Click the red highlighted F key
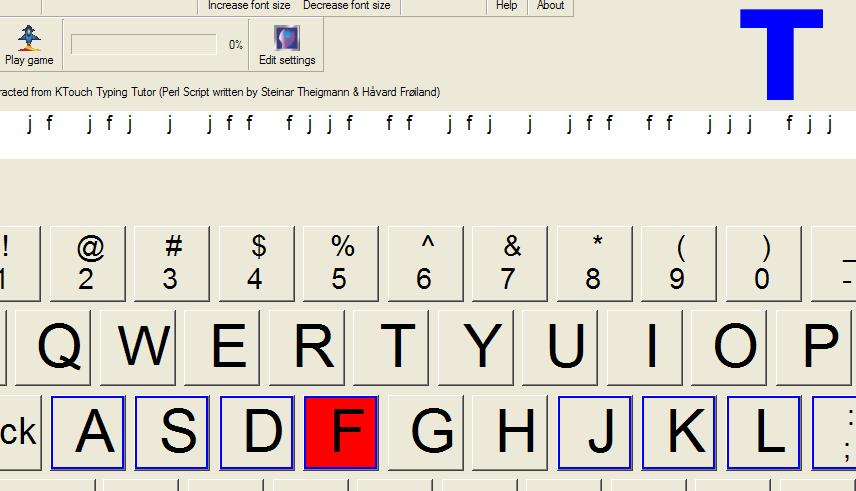856x491 pixels. pos(341,433)
